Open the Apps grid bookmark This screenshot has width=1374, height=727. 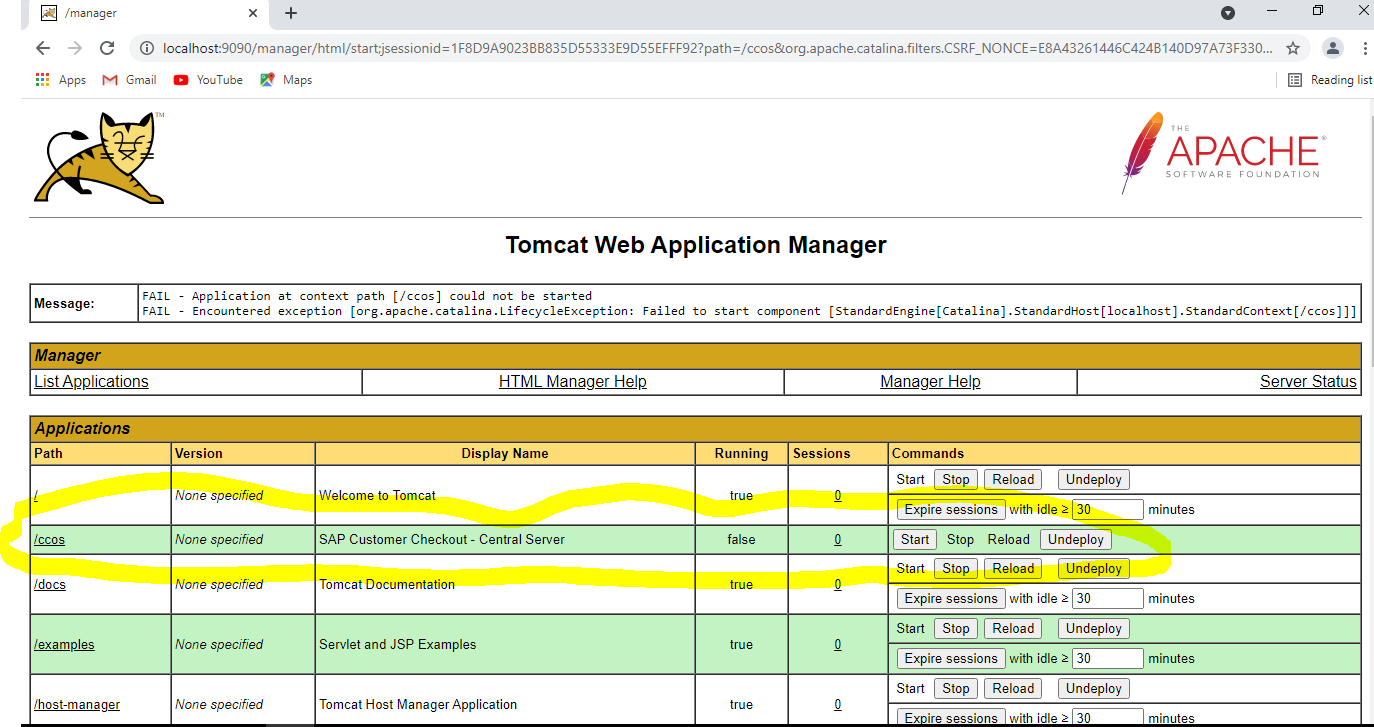(x=61, y=80)
